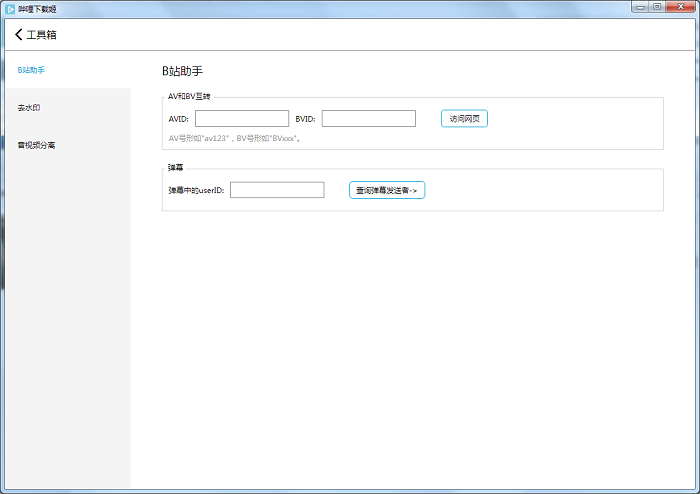Image resolution: width=700 pixels, height=494 pixels.
Task: Focus the AVID input field
Action: (242, 119)
